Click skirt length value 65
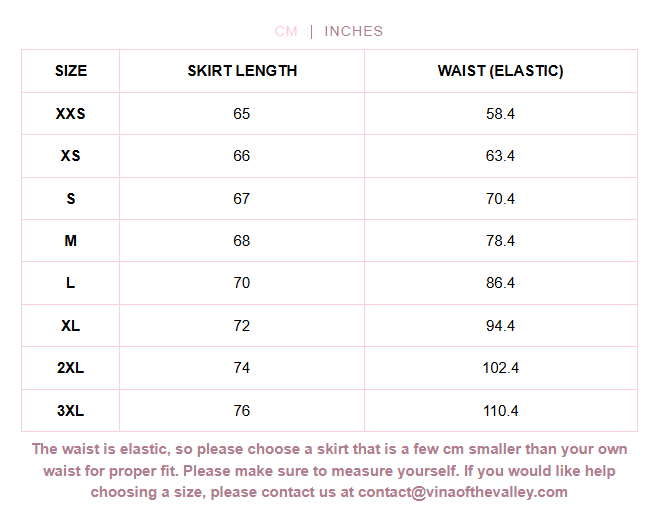The image size is (660, 532). [242, 114]
